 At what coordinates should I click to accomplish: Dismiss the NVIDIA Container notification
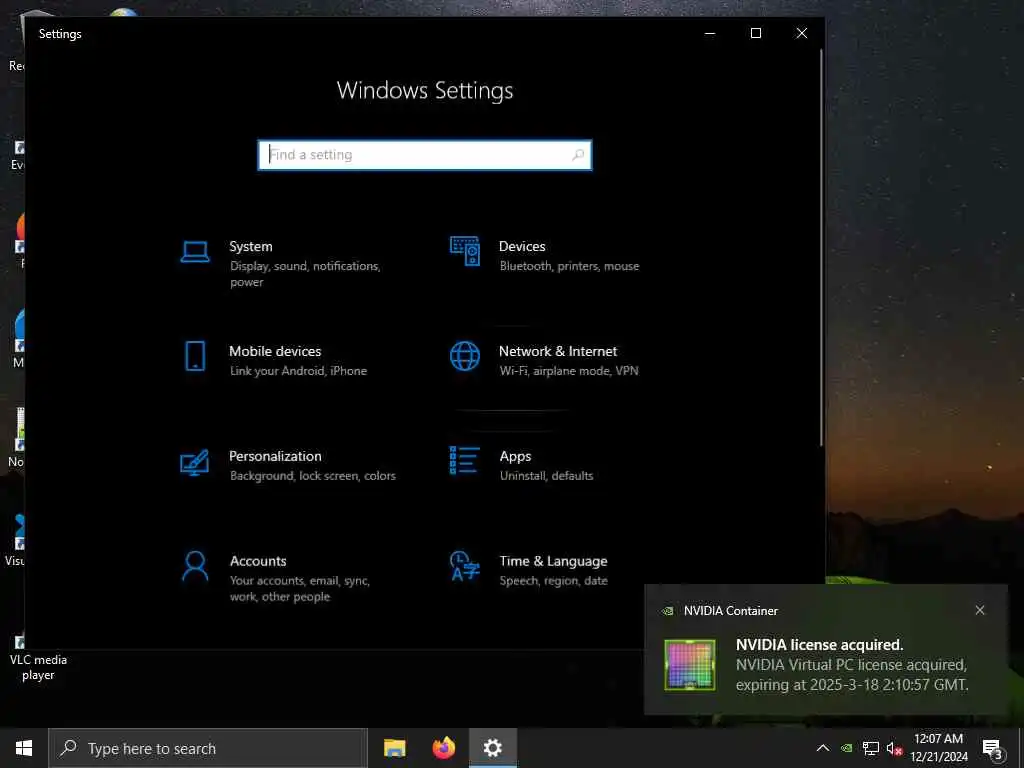980,610
